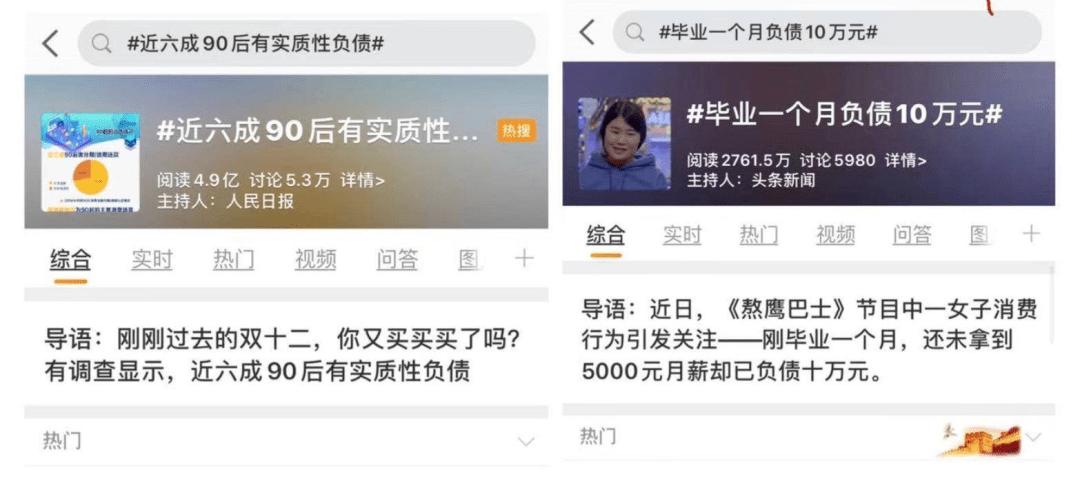This screenshot has height=481, width=1080.
Task: Open 详情> under 阅读2761.5万
Action: [x=906, y=161]
